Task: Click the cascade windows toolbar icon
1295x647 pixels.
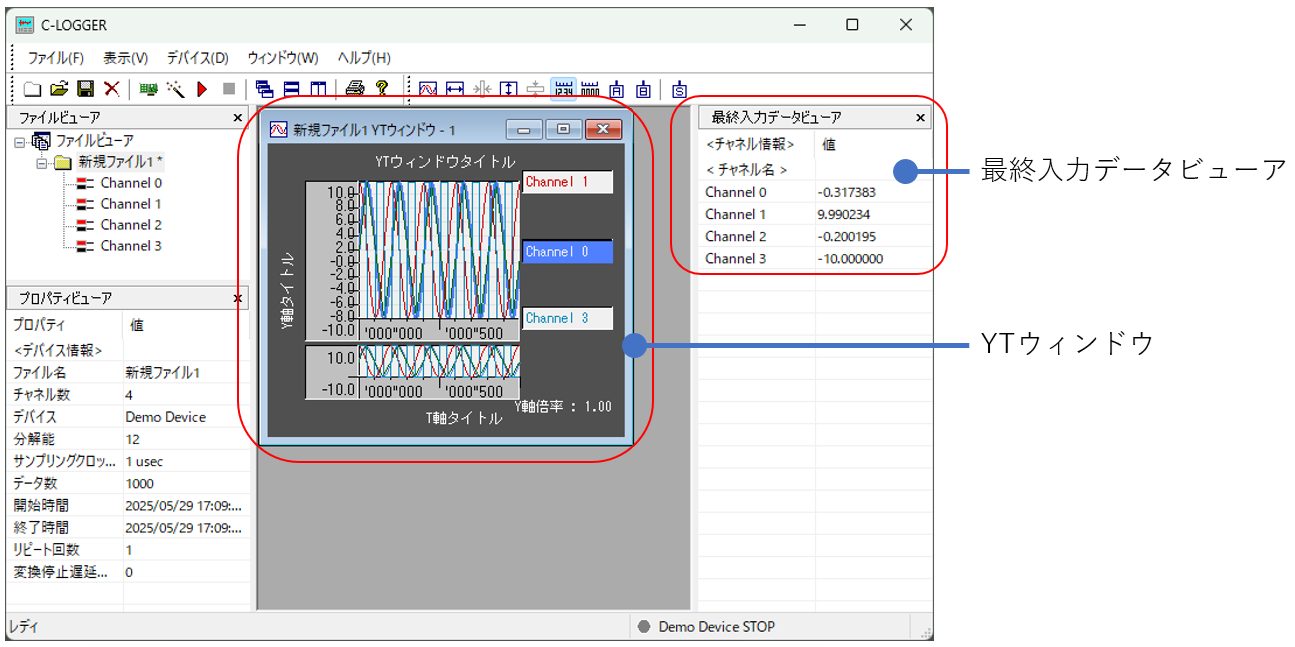Action: 264,89
